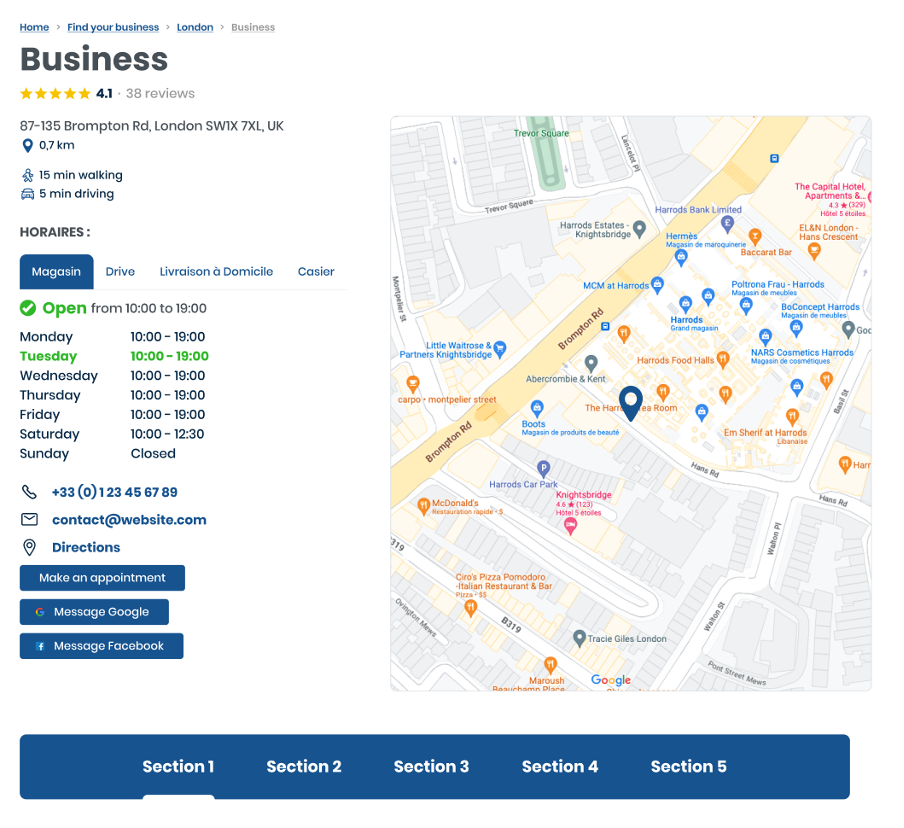Image resolution: width=904 pixels, height=828 pixels.
Task: Open the Directions link
Action: coord(86,547)
